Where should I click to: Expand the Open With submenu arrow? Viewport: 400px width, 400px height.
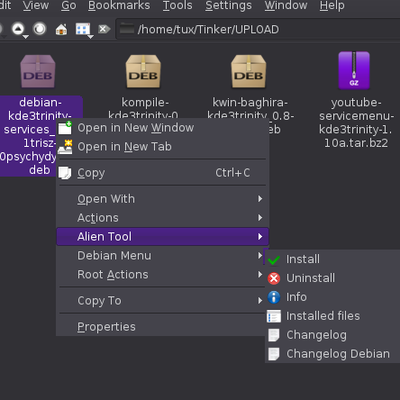(x=260, y=199)
